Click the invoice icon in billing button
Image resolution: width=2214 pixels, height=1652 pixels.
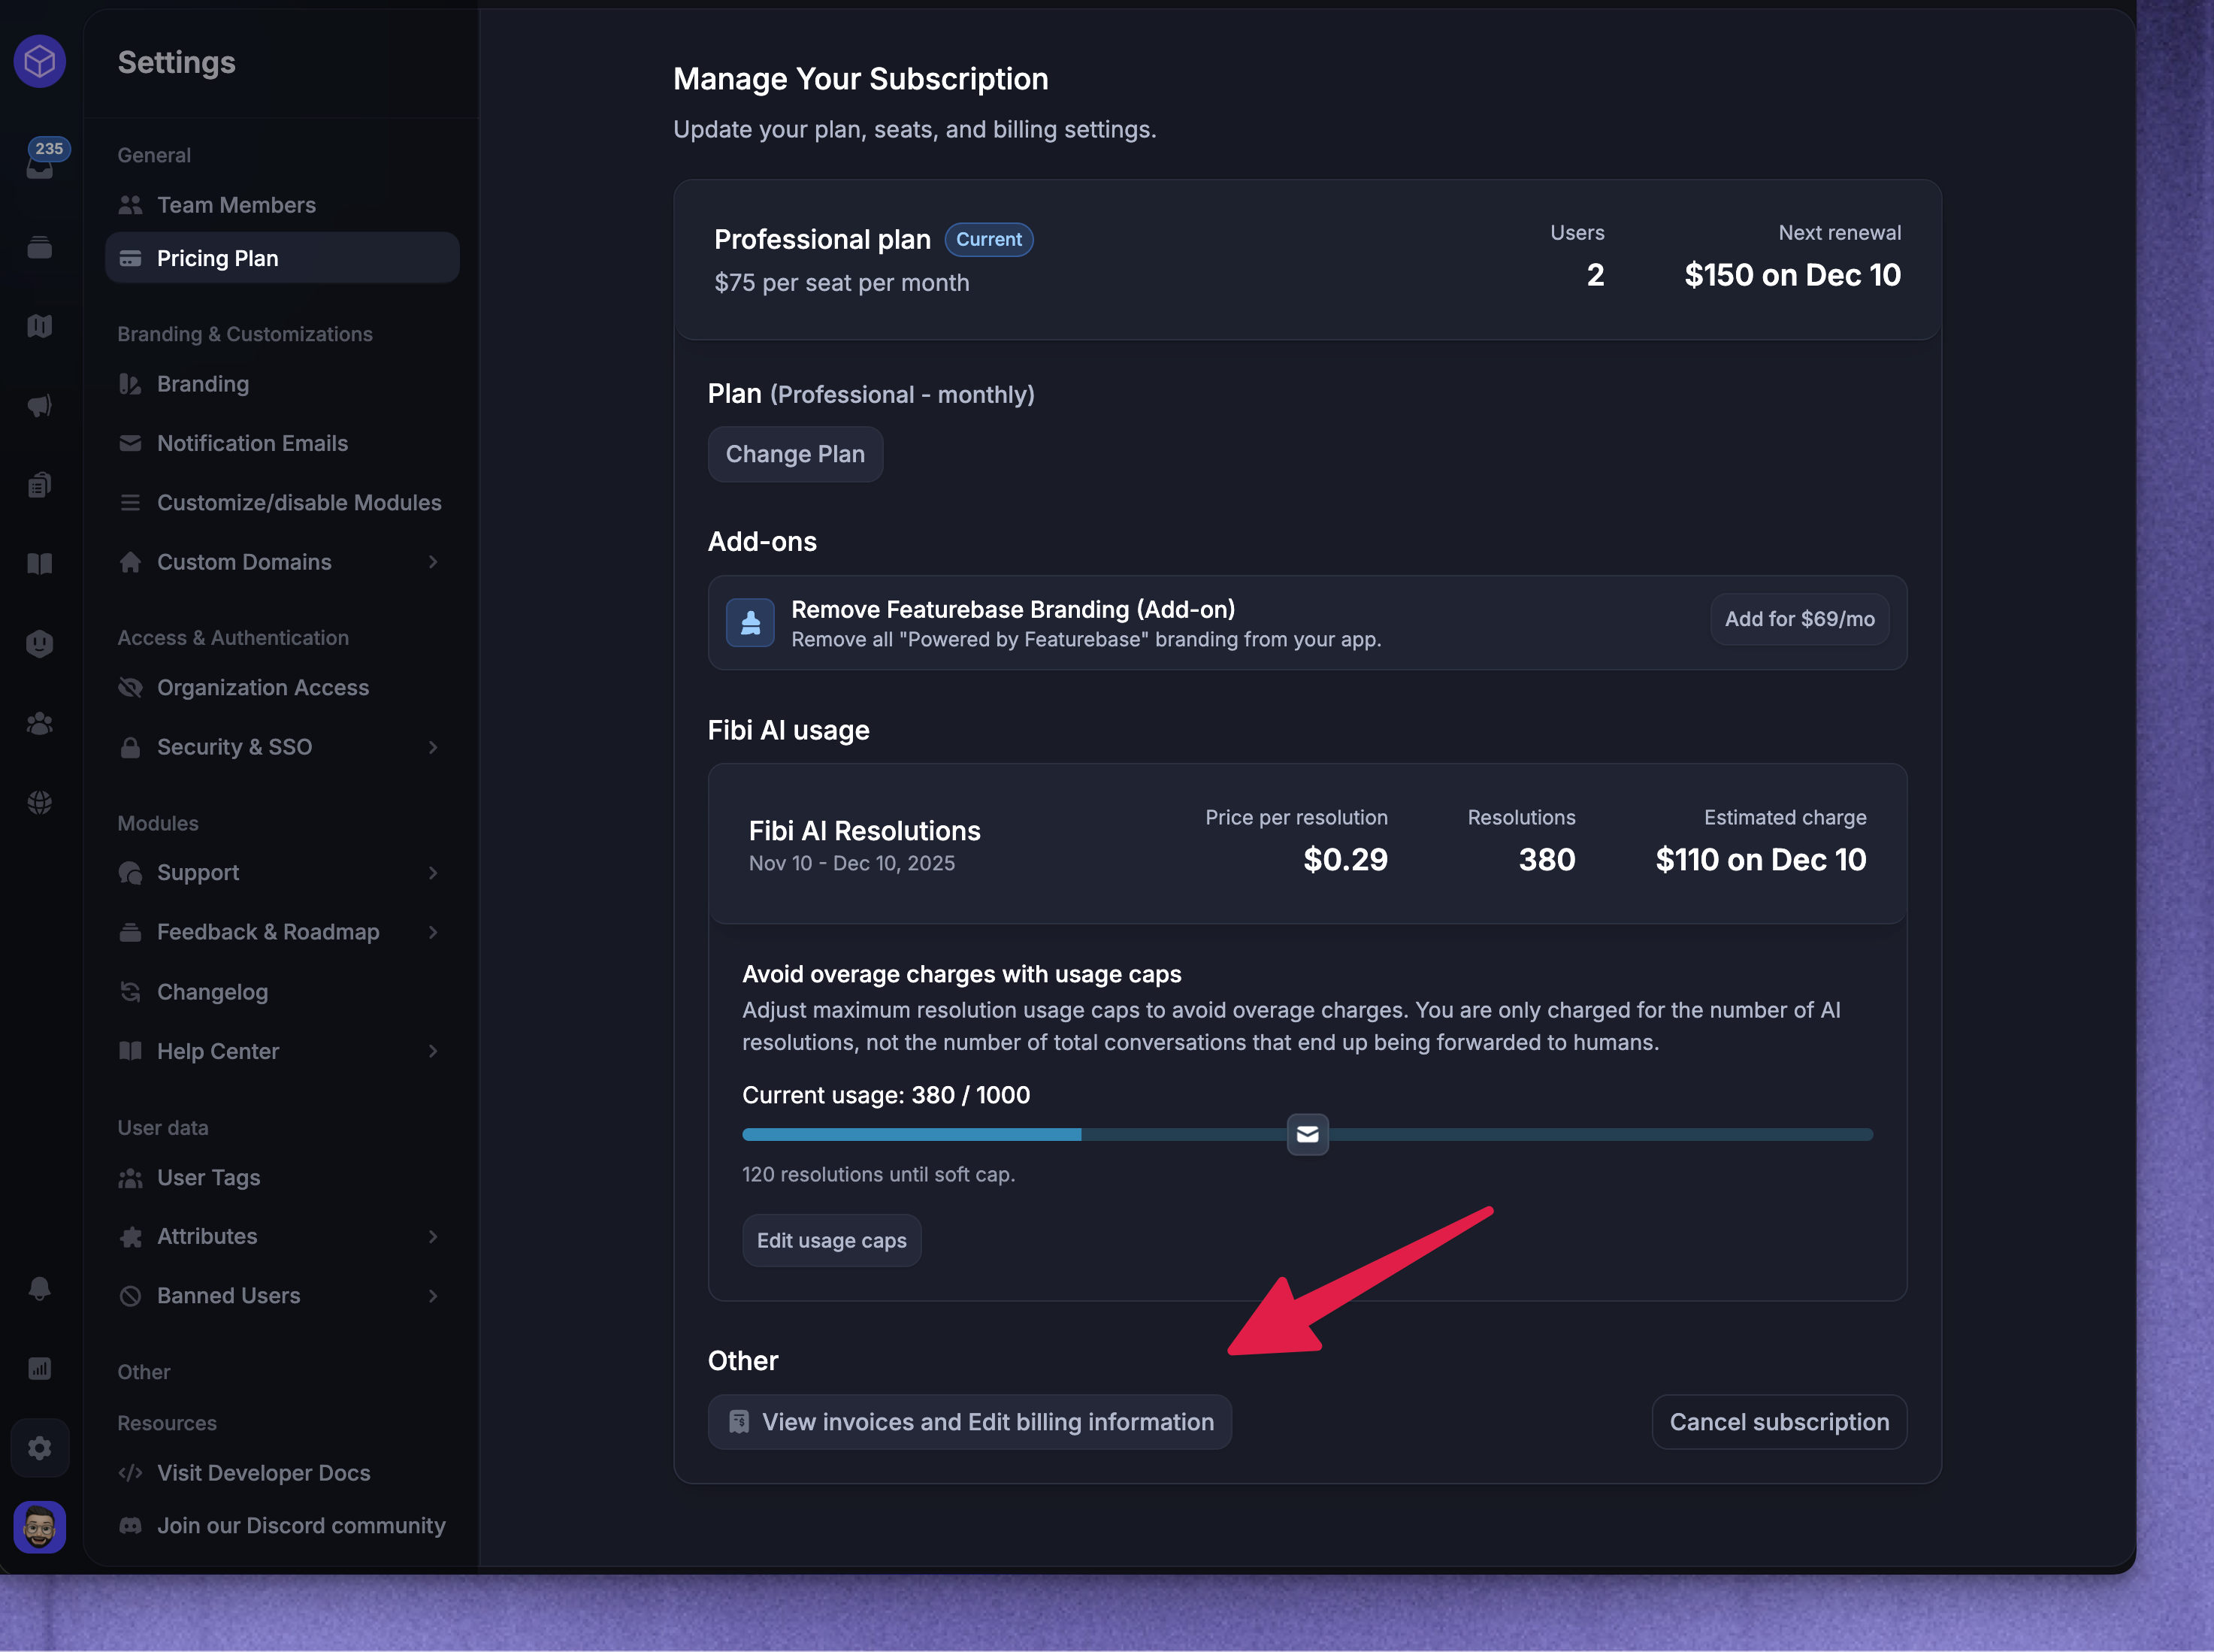click(739, 1422)
